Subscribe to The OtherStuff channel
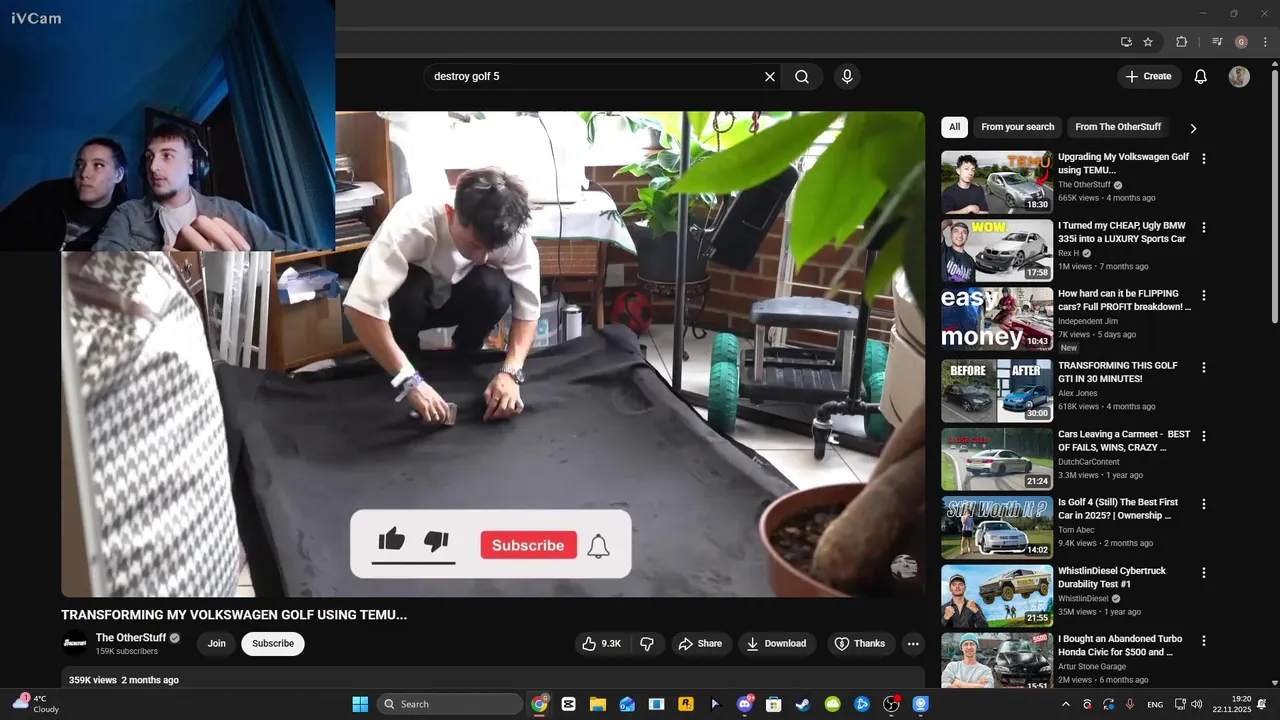Viewport: 1280px width, 720px height. (273, 643)
